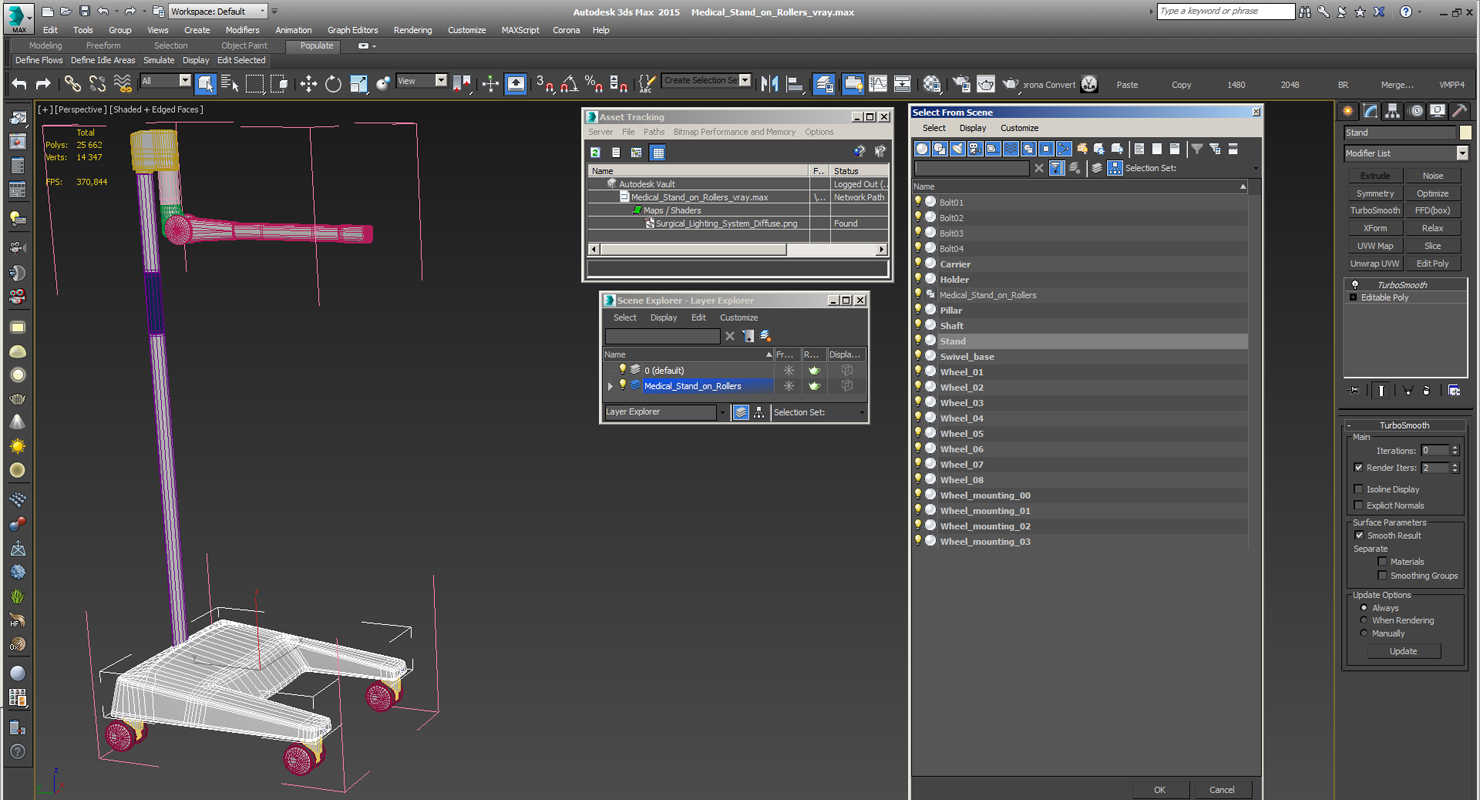Enable Separate by Materials checkbox
1480x800 pixels.
pyautogui.click(x=1382, y=561)
